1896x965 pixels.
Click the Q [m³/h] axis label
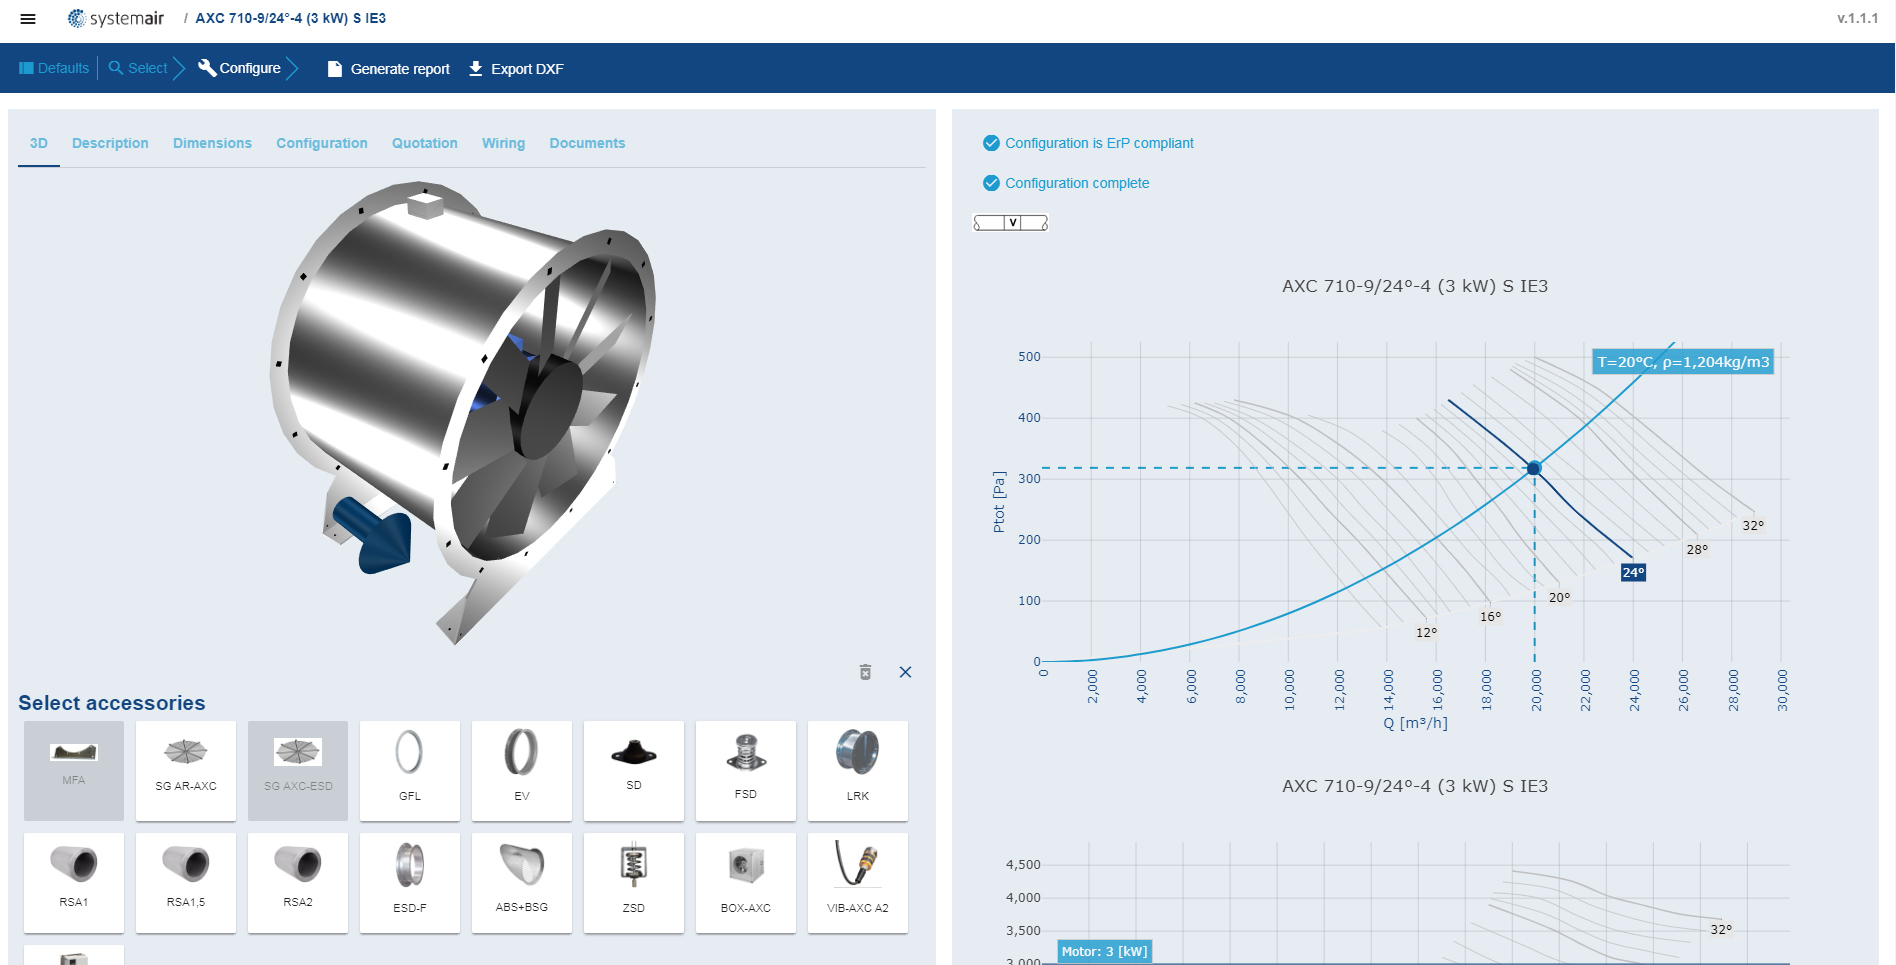point(1415,723)
